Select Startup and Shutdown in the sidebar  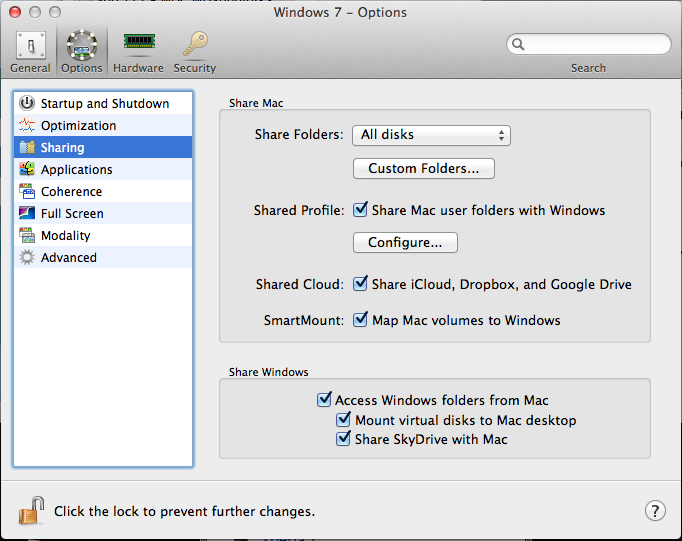(103, 103)
